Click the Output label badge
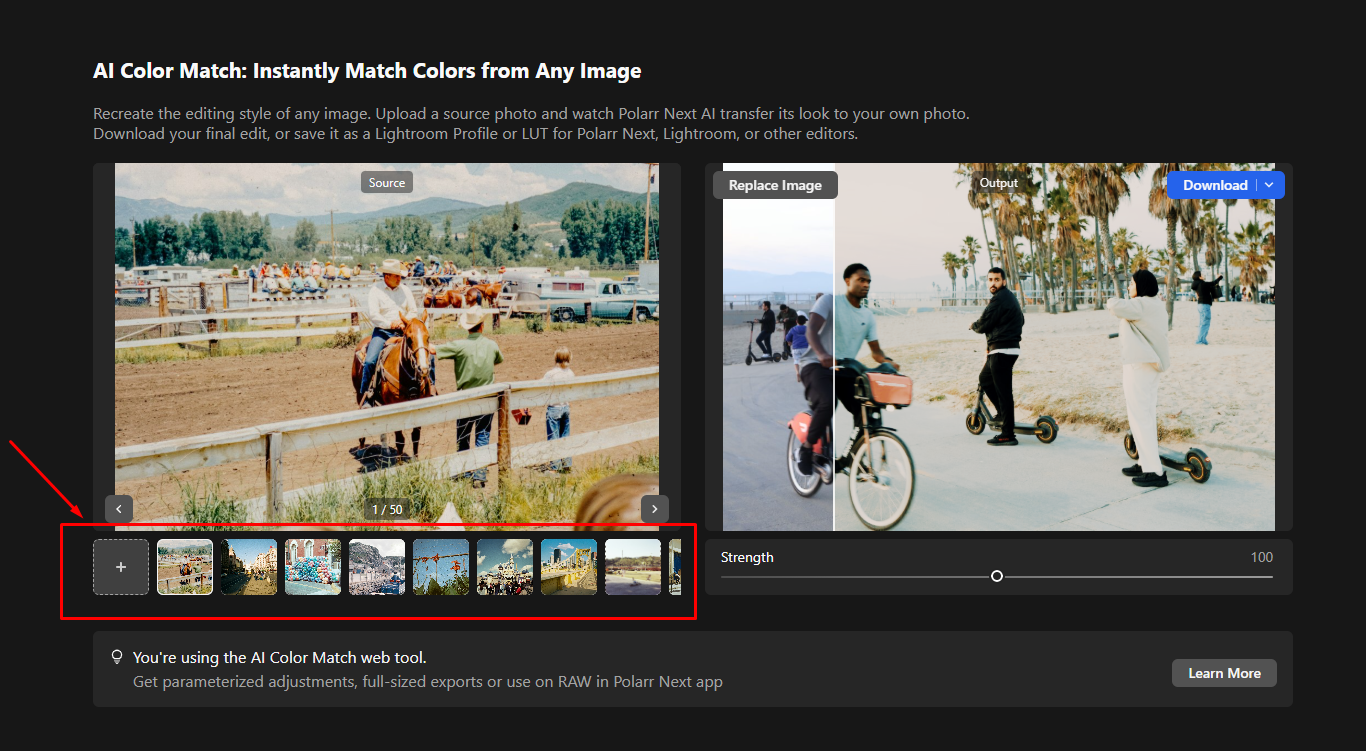This screenshot has height=751, width=1366. pyautogui.click(x=998, y=183)
